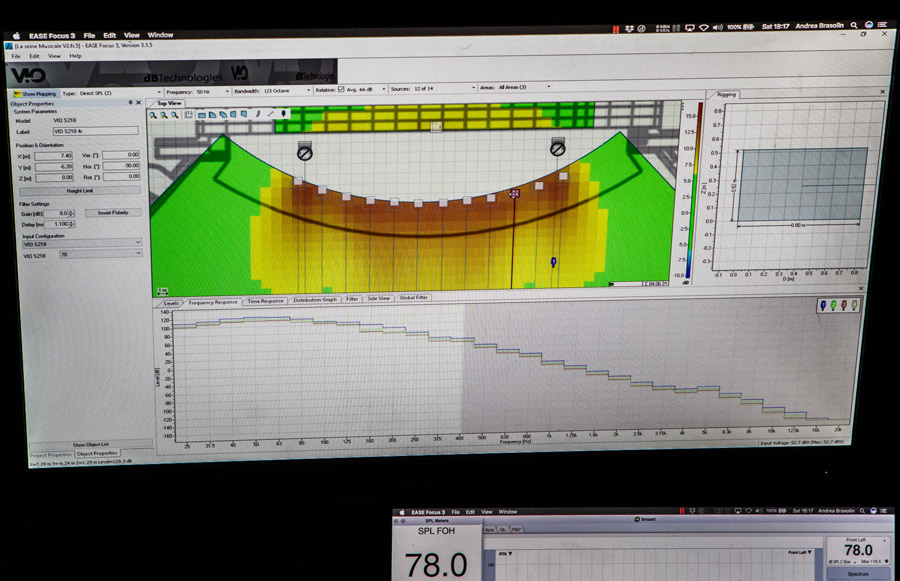This screenshot has width=900, height=581.
Task: Click the third magnifier (zoom to fit) icon
Action: click(175, 115)
